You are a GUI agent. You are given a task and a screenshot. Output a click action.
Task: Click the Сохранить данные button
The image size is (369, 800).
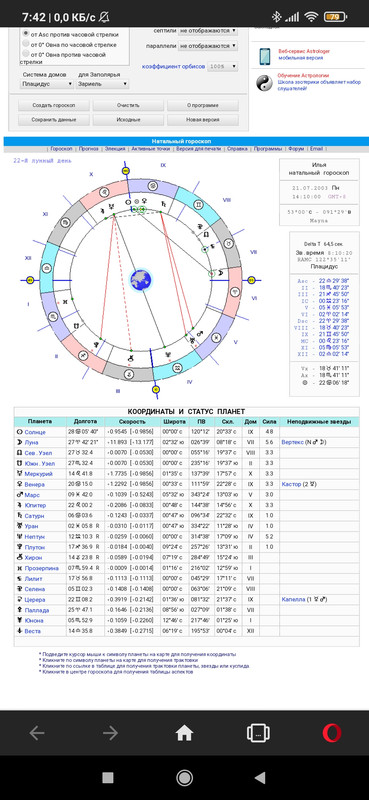coord(54,120)
